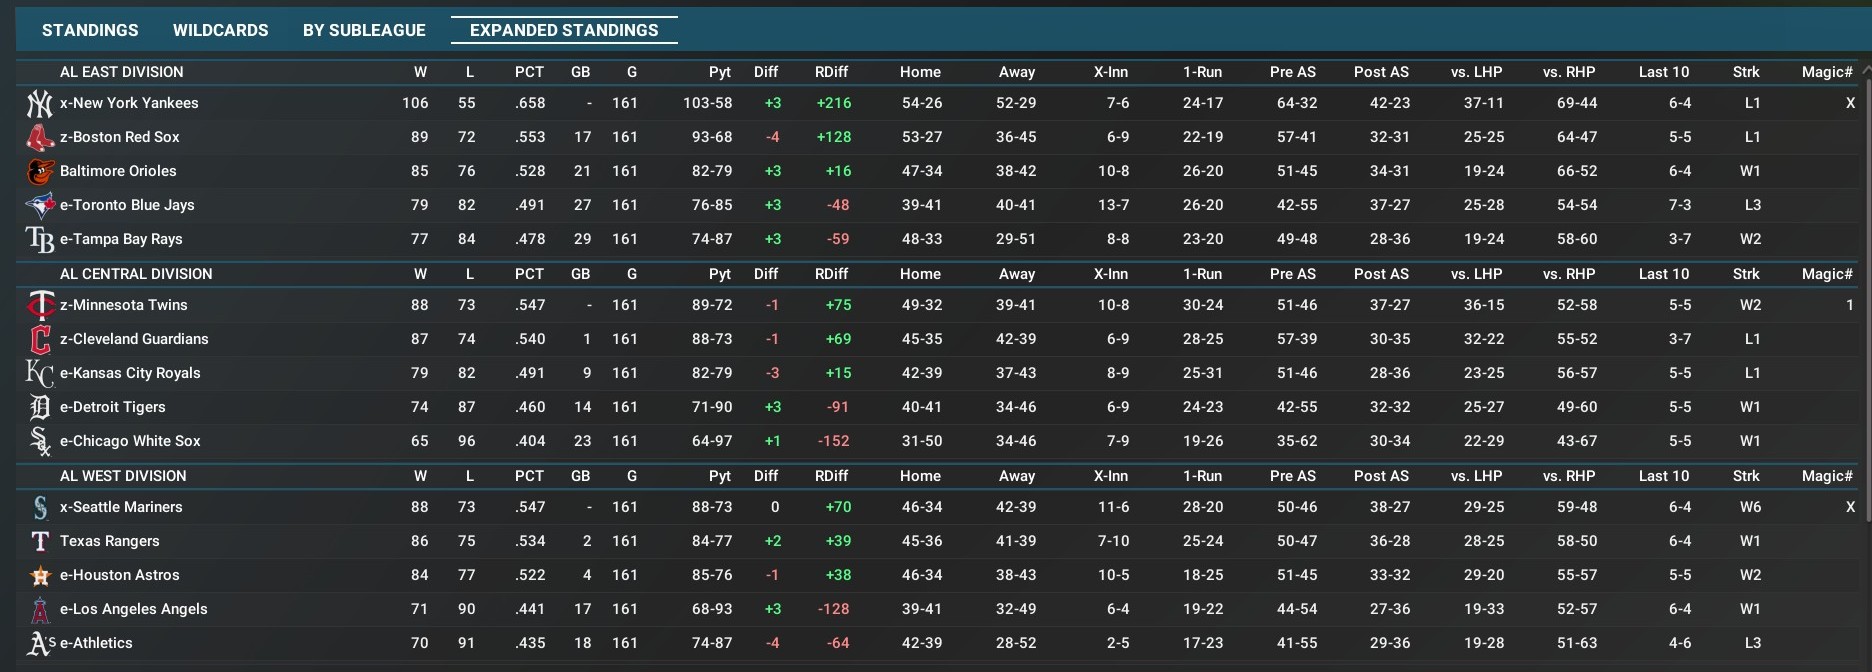Click the Boston Red Sox logo icon
This screenshot has width=1872, height=672.
39,138
